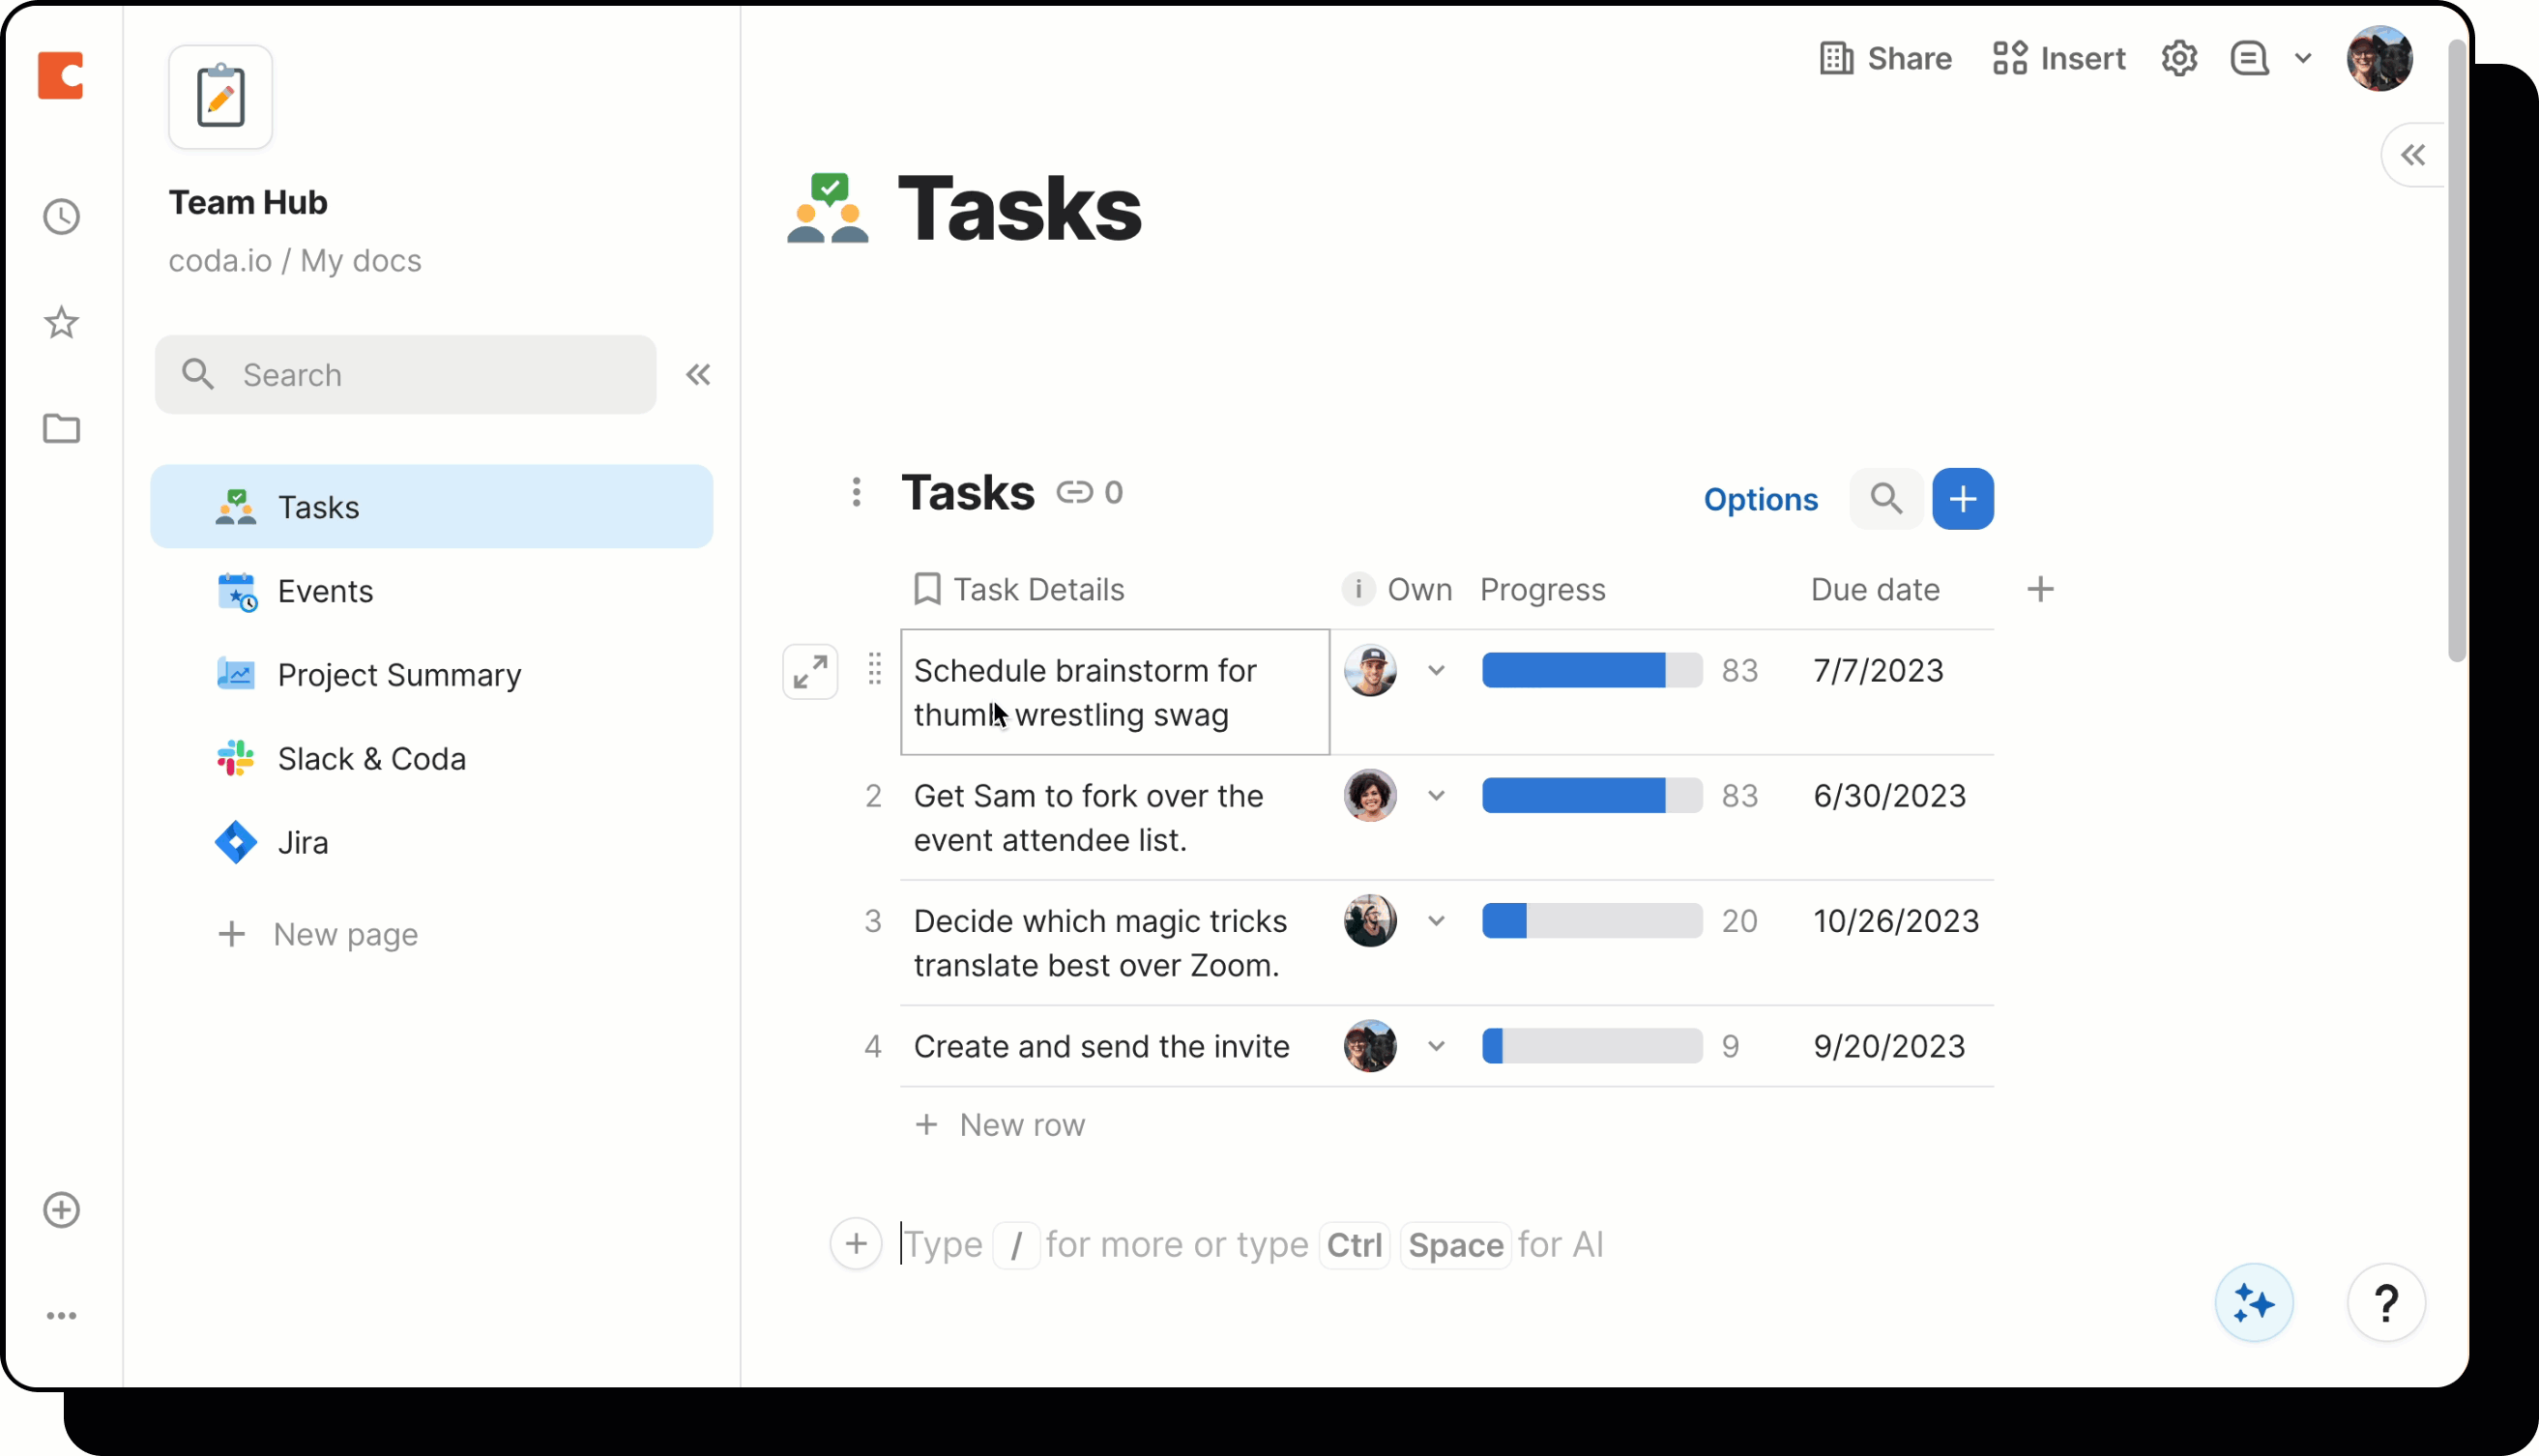The image size is (2539, 1456).
Task: Open the dropdown arrow beside comments icon
Action: [x=2303, y=59]
